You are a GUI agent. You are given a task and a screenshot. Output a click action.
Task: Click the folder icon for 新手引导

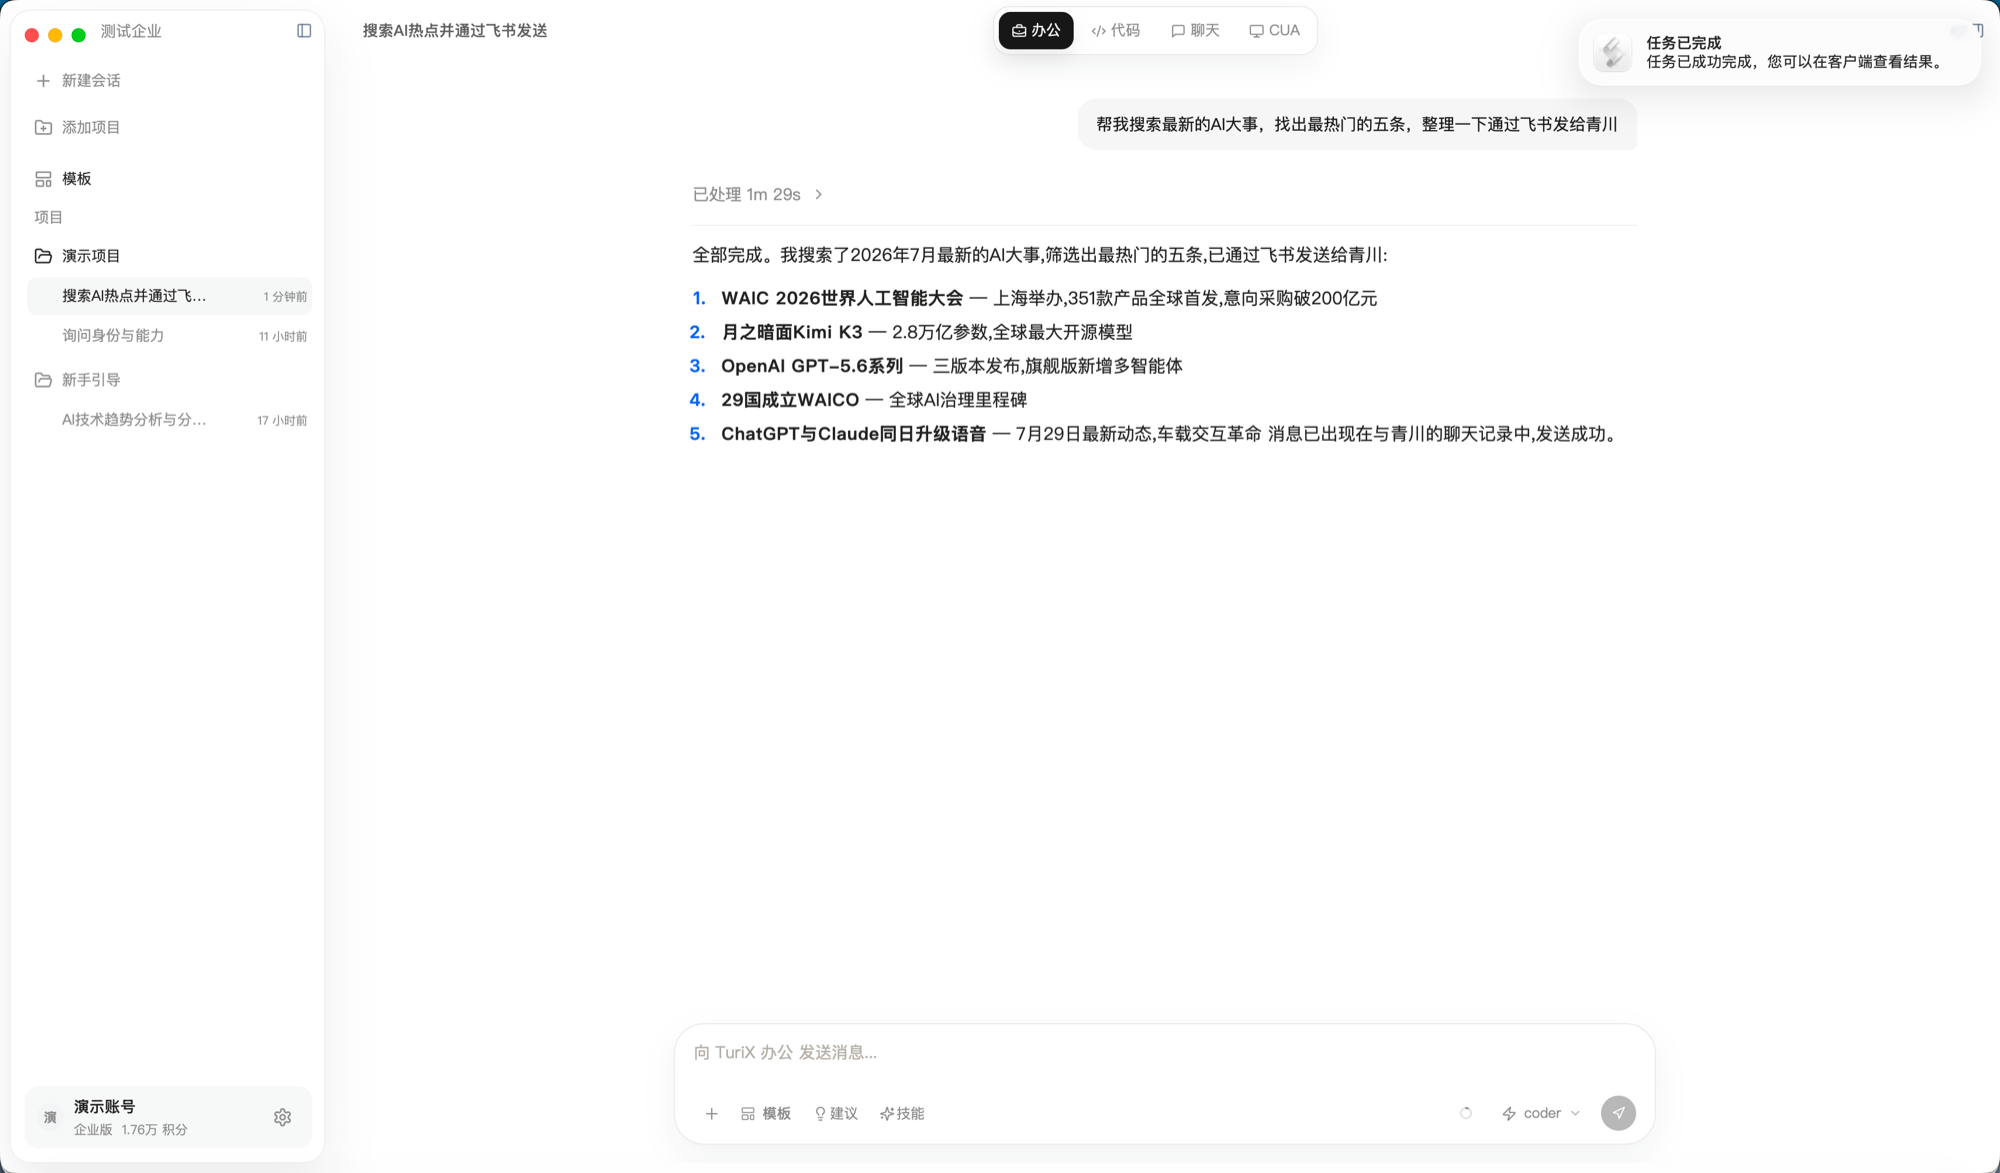(x=43, y=380)
